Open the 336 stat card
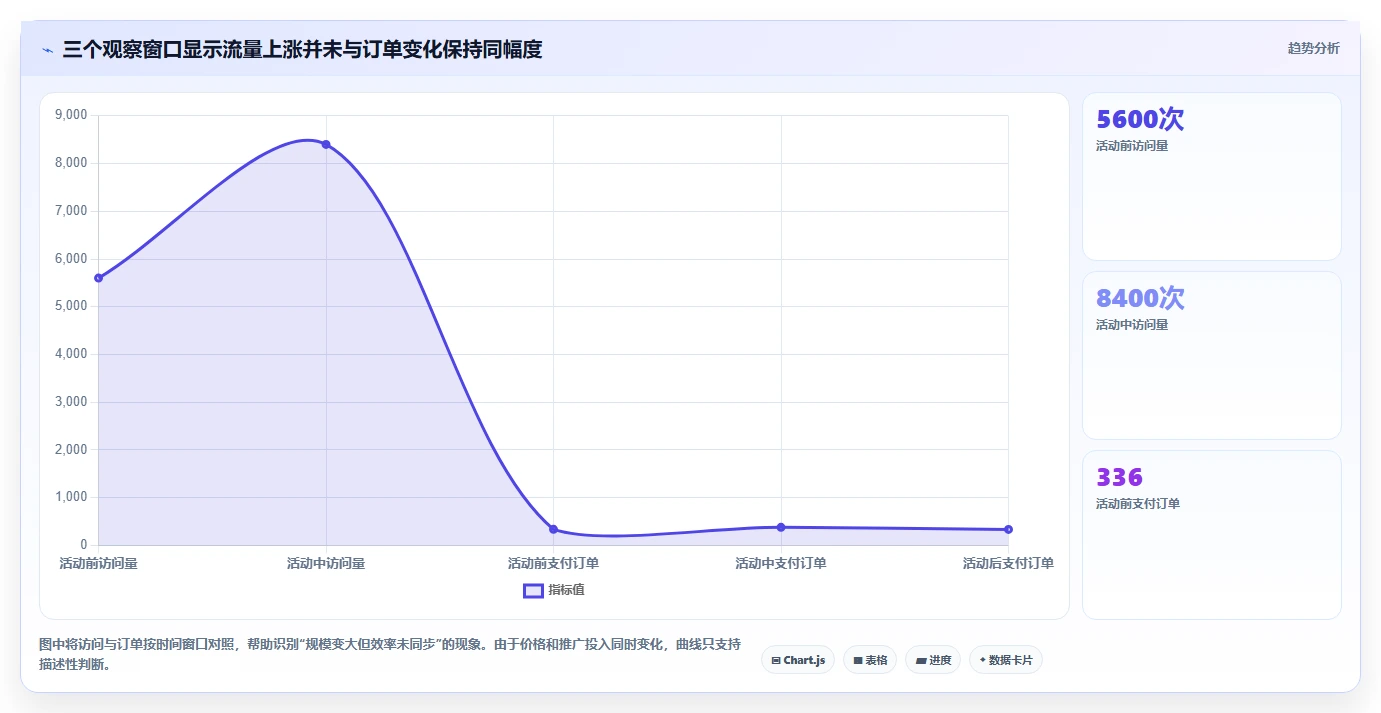The height and width of the screenshot is (713, 1381). tap(1211, 535)
